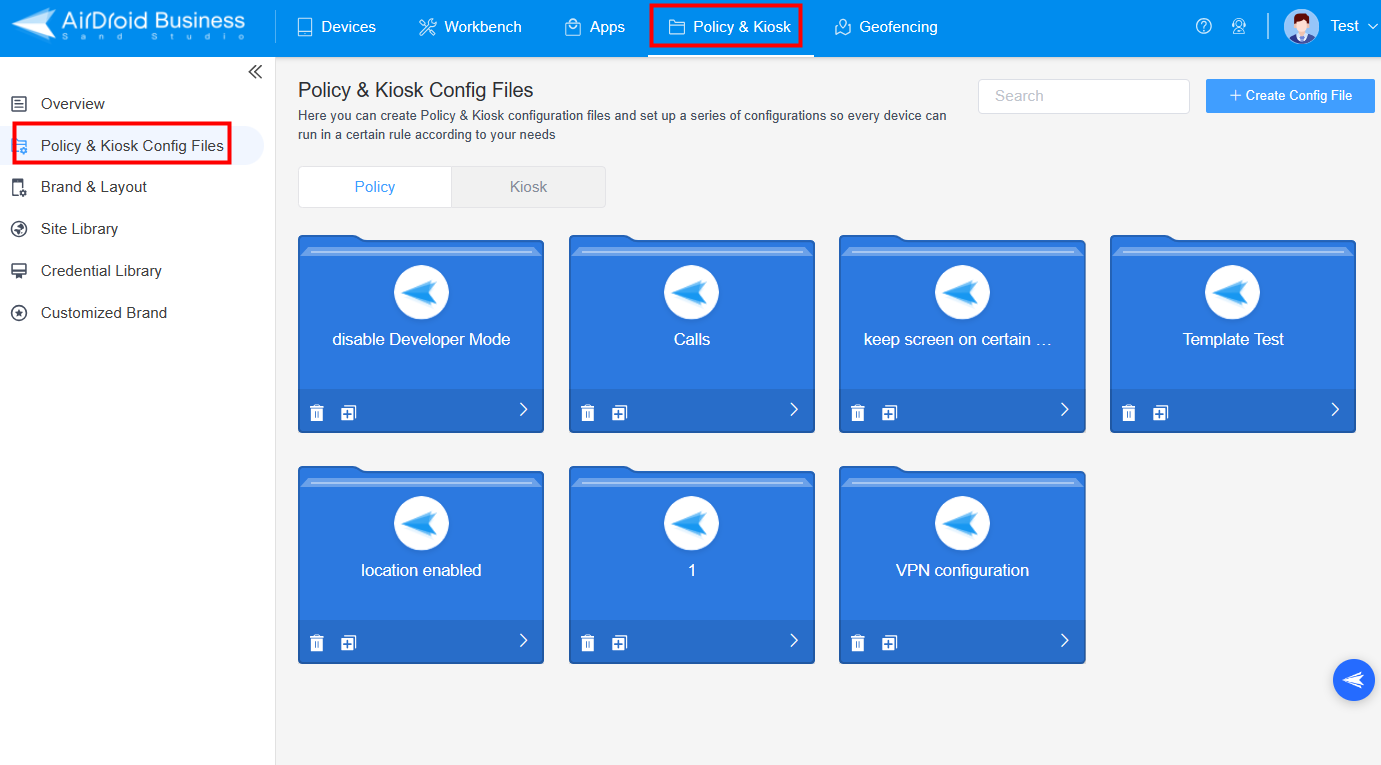
Task: Delete the 'disable Developer Mode' config file
Action: coord(317,413)
